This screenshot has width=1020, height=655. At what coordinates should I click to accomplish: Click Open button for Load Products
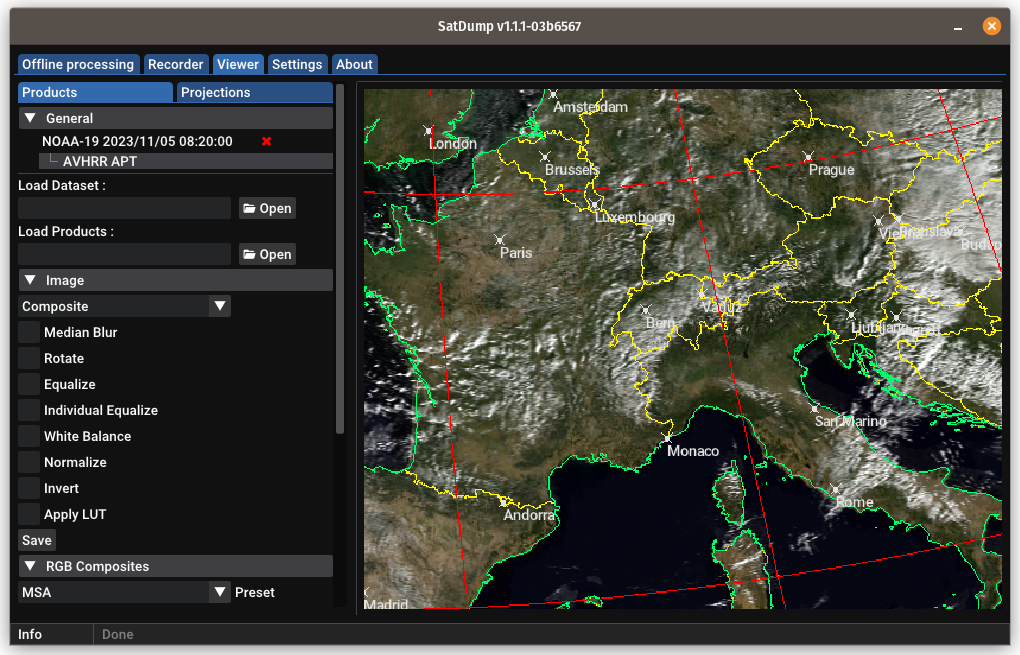tap(267, 254)
